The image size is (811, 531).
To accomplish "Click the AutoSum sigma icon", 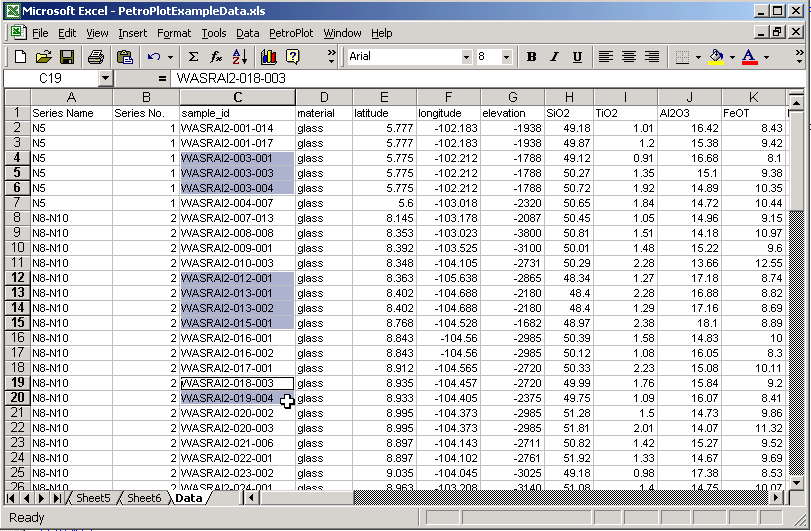I will pos(193,57).
